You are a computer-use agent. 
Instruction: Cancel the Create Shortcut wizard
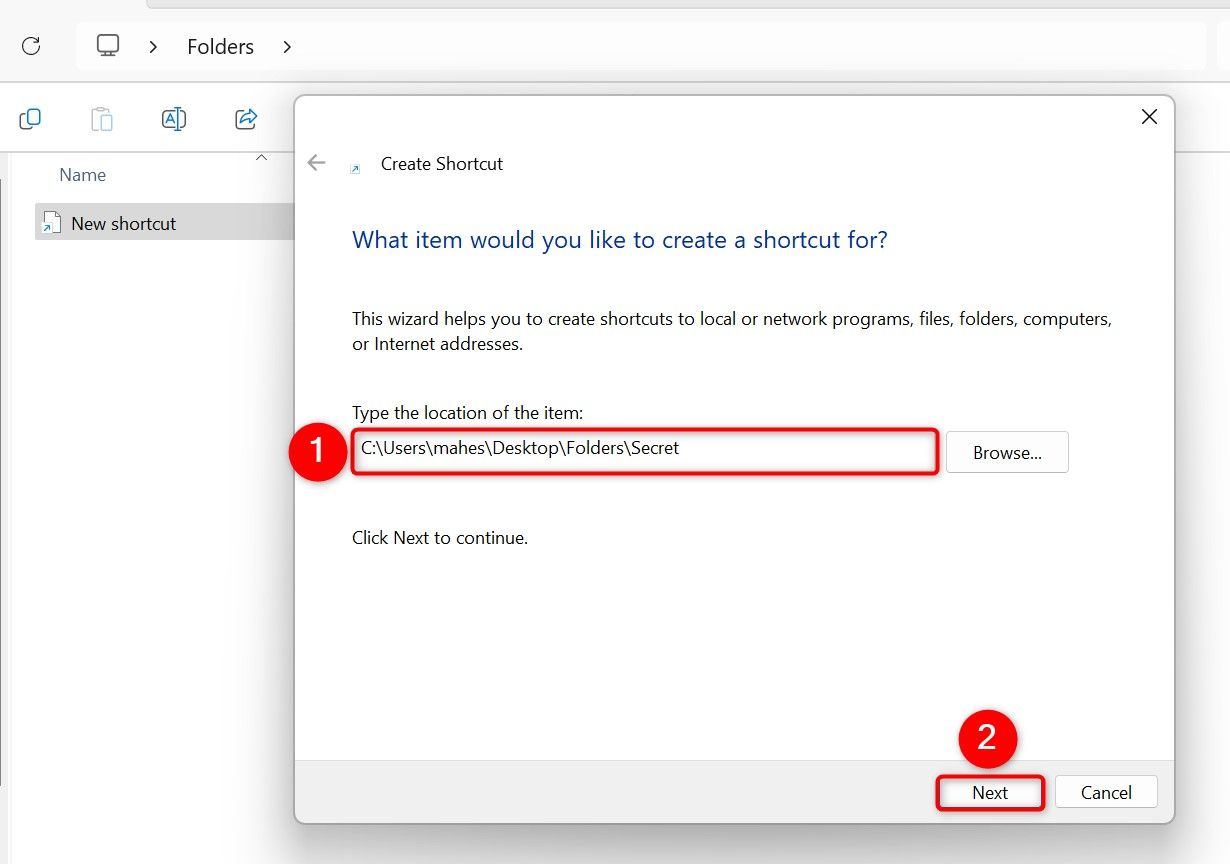[x=1106, y=793]
